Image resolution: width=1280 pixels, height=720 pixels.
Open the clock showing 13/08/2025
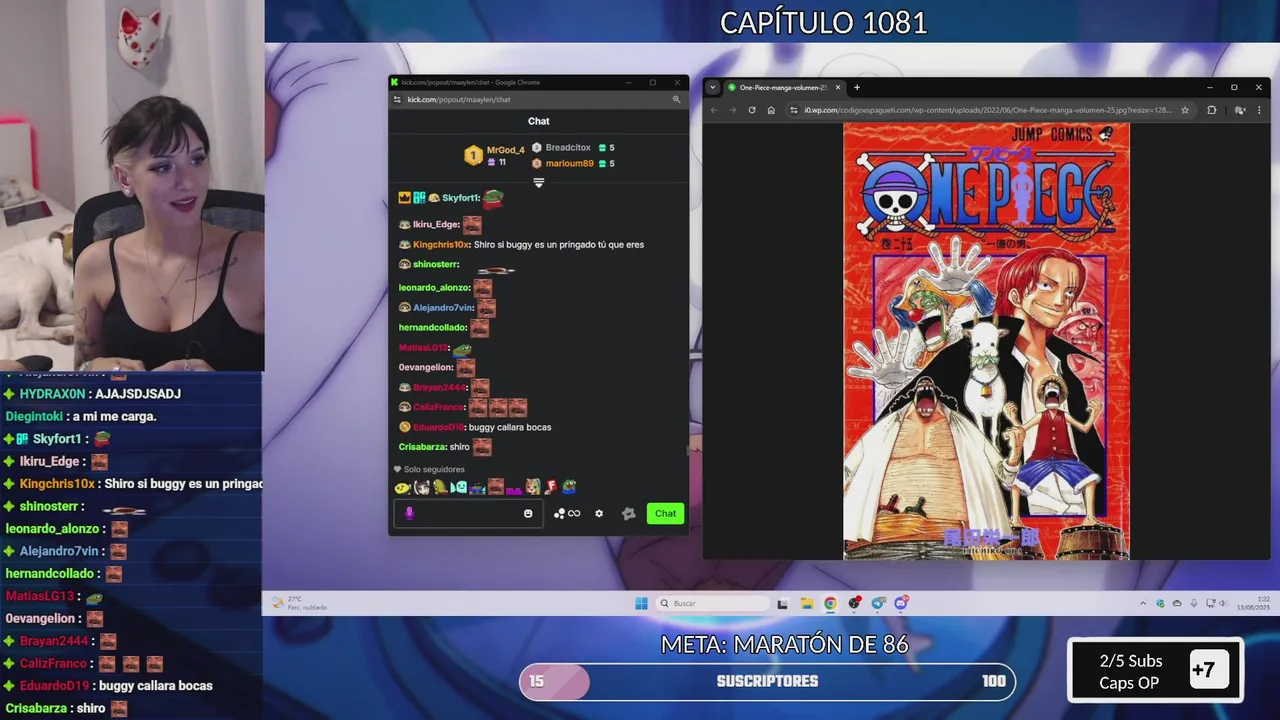(x=1253, y=603)
